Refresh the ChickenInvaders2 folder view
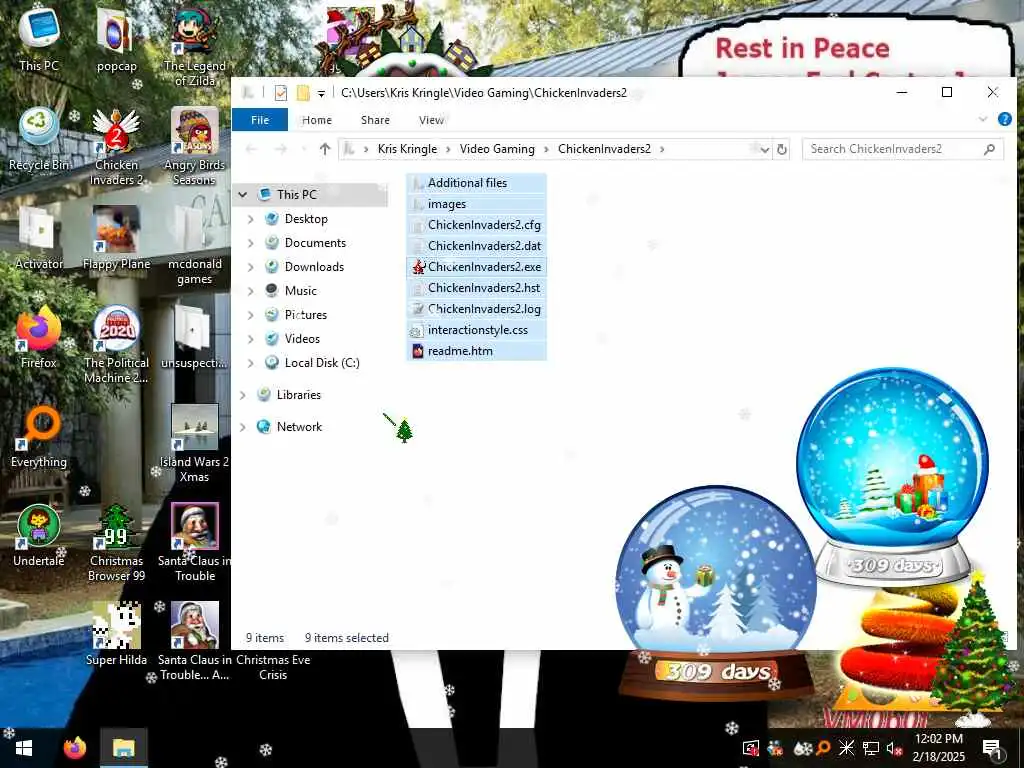Viewport: 1024px width, 768px height. (x=782, y=150)
